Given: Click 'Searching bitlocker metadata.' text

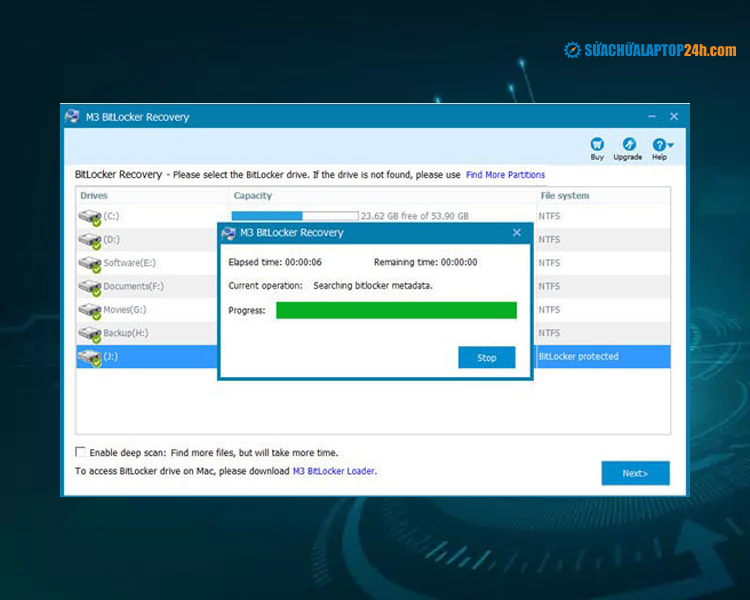Looking at the screenshot, I should [373, 286].
